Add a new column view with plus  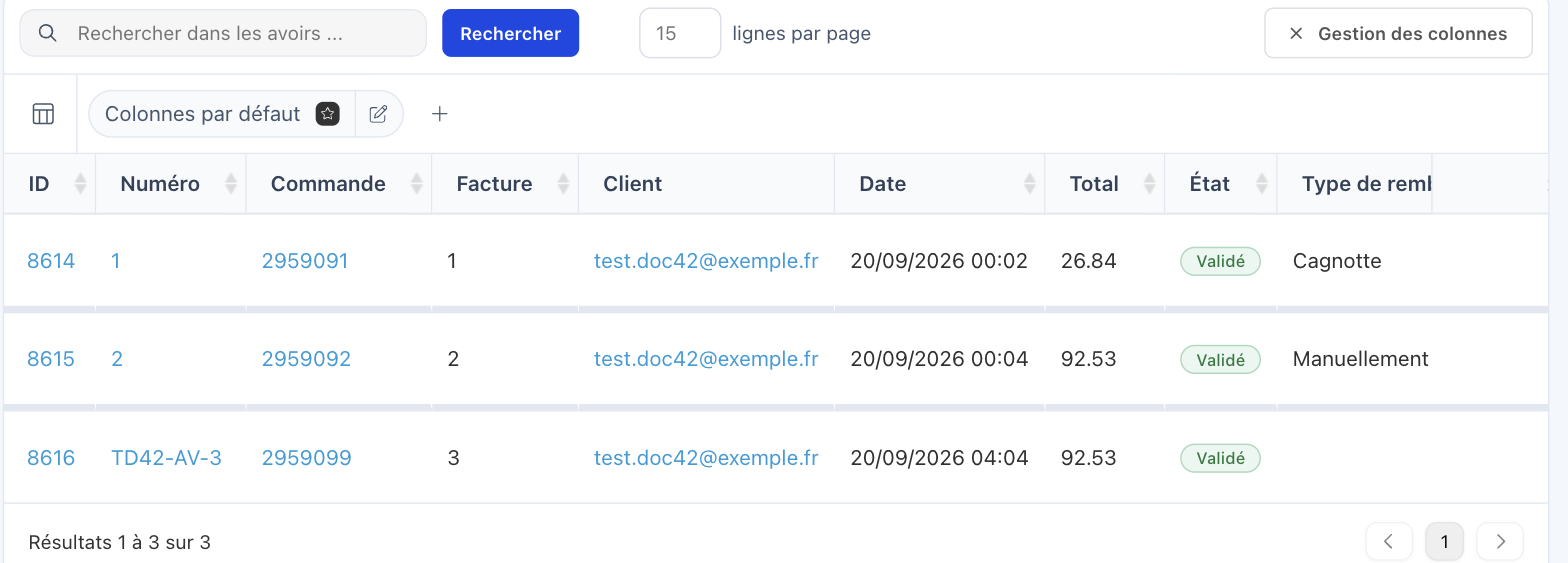click(x=439, y=114)
